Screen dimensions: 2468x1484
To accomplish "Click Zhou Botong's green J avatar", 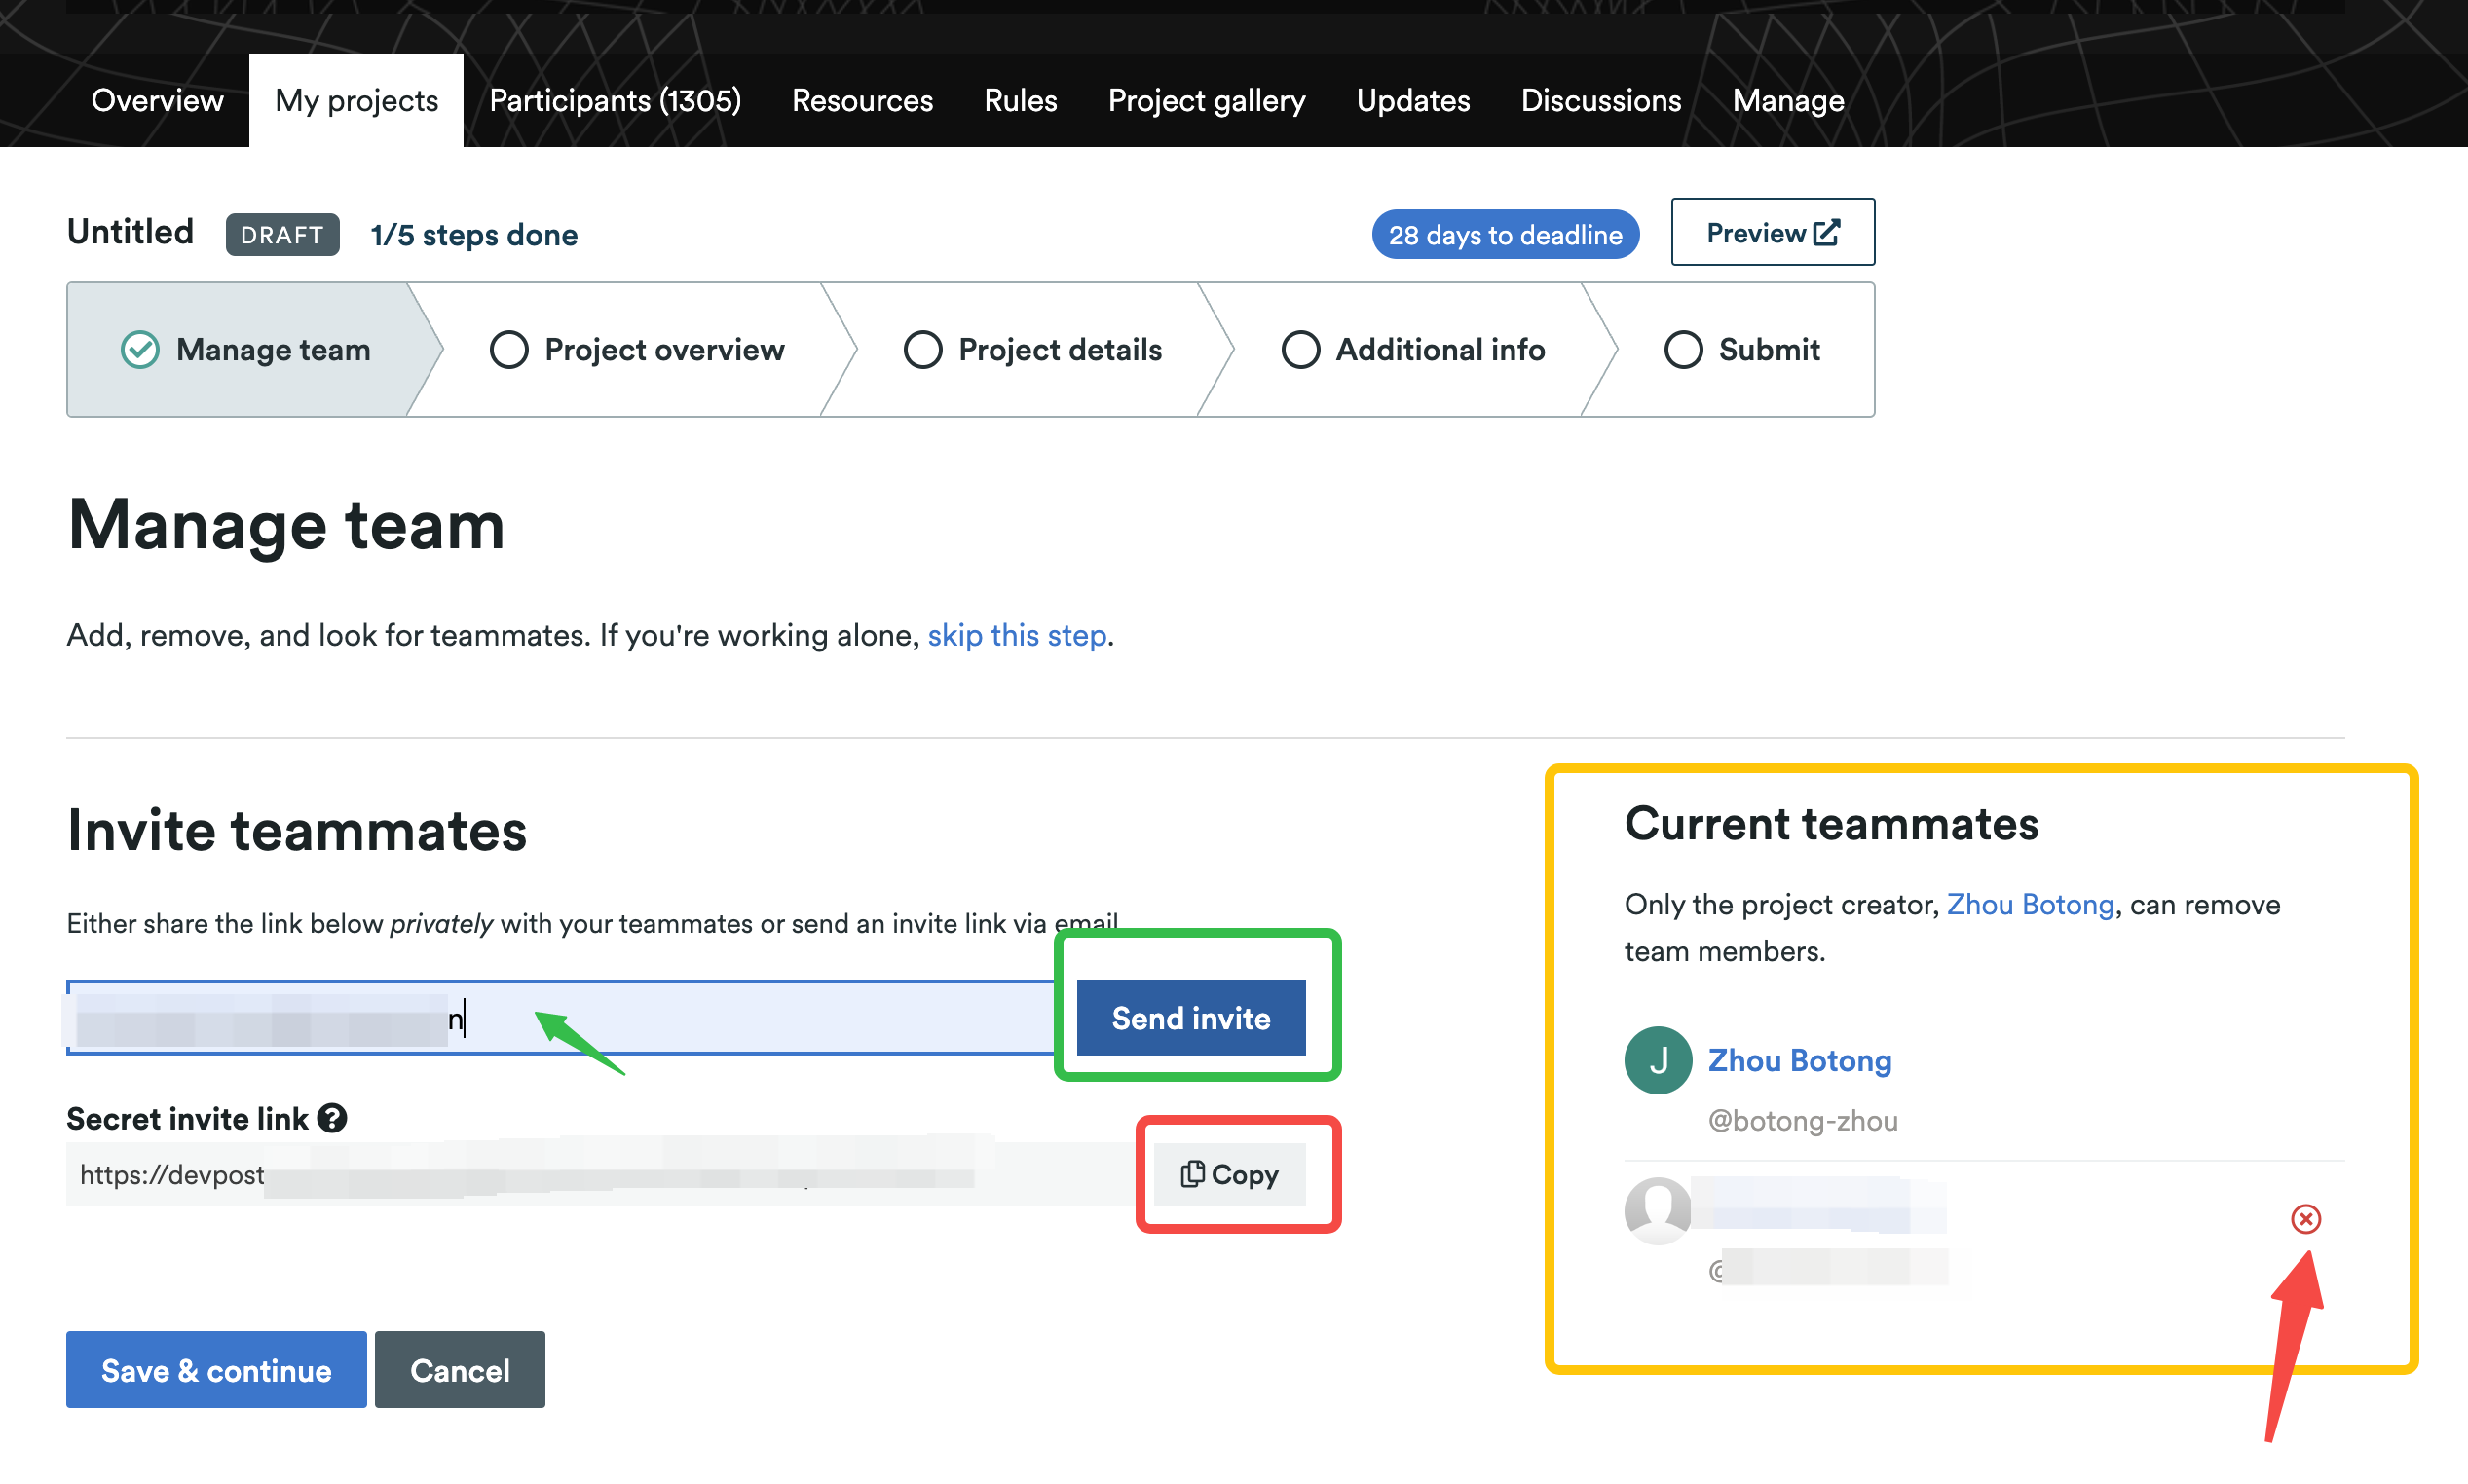I will pyautogui.click(x=1657, y=1060).
